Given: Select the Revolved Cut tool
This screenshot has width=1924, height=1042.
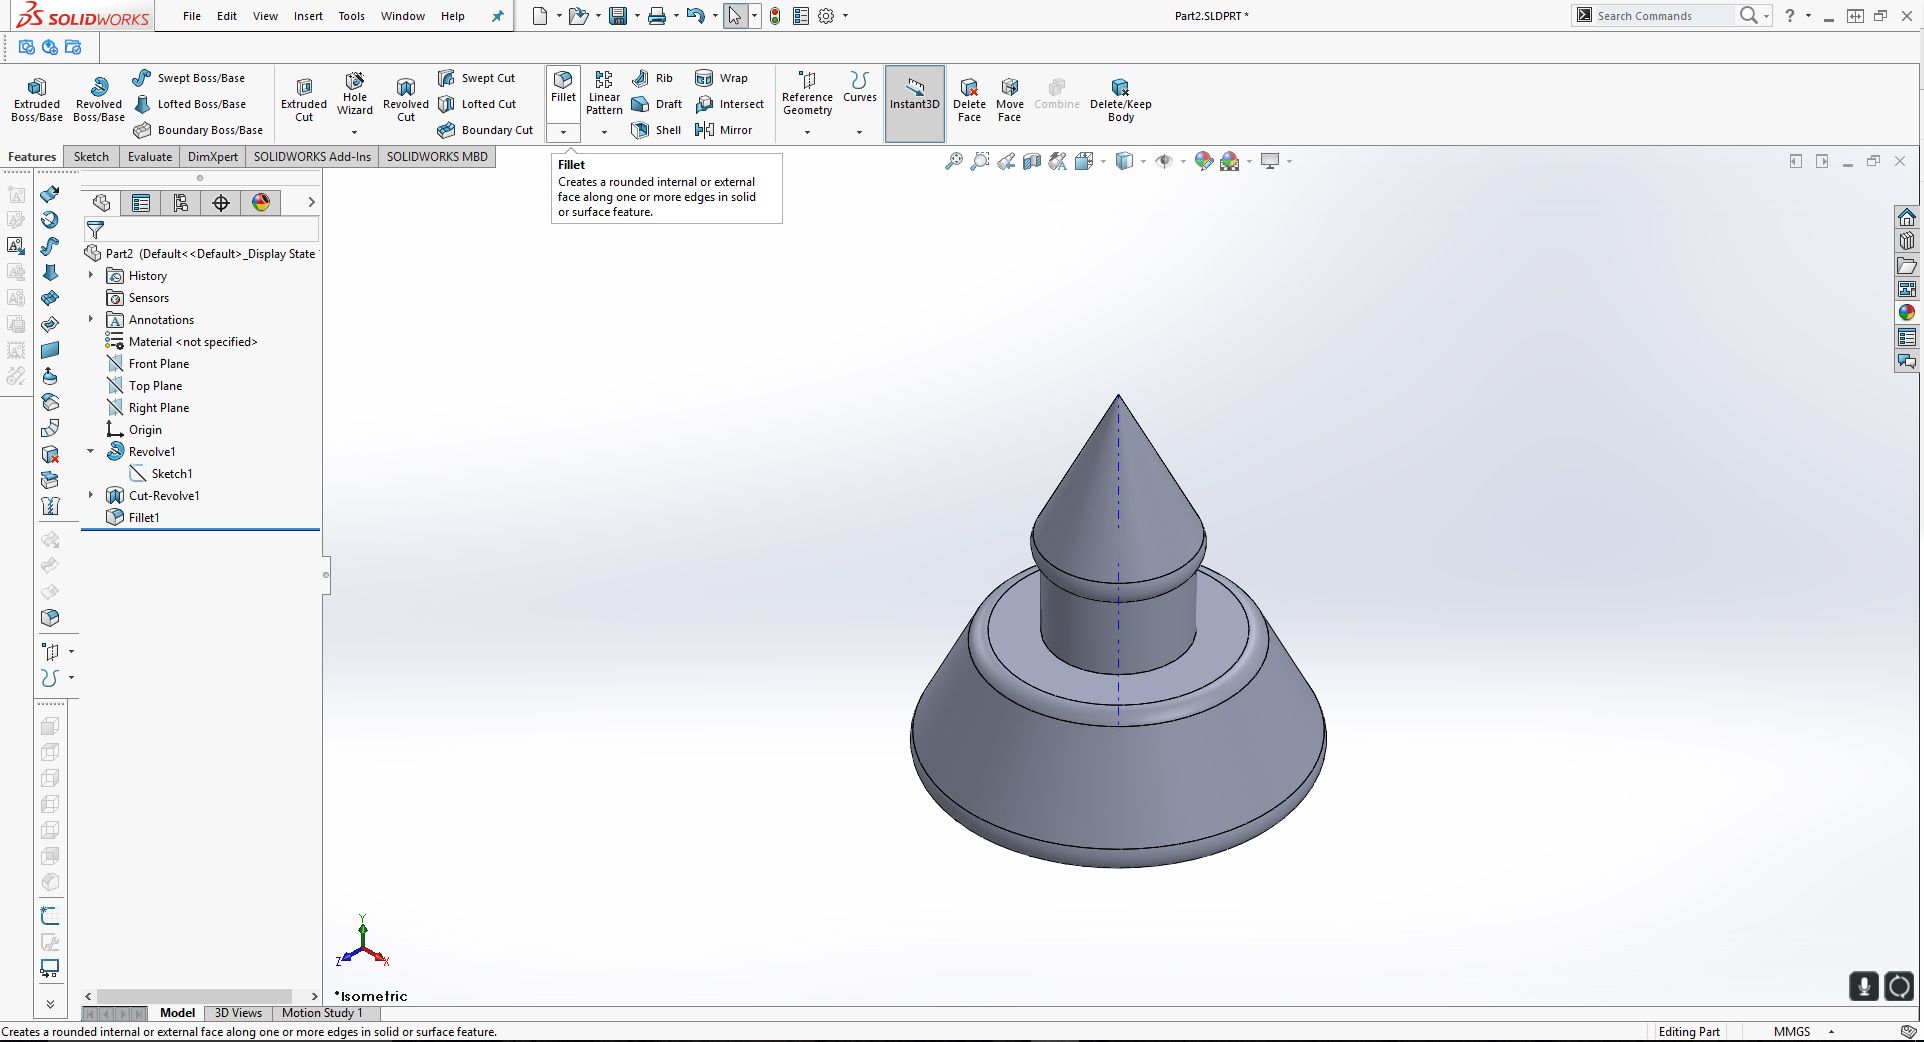Looking at the screenshot, I should coord(406,100).
